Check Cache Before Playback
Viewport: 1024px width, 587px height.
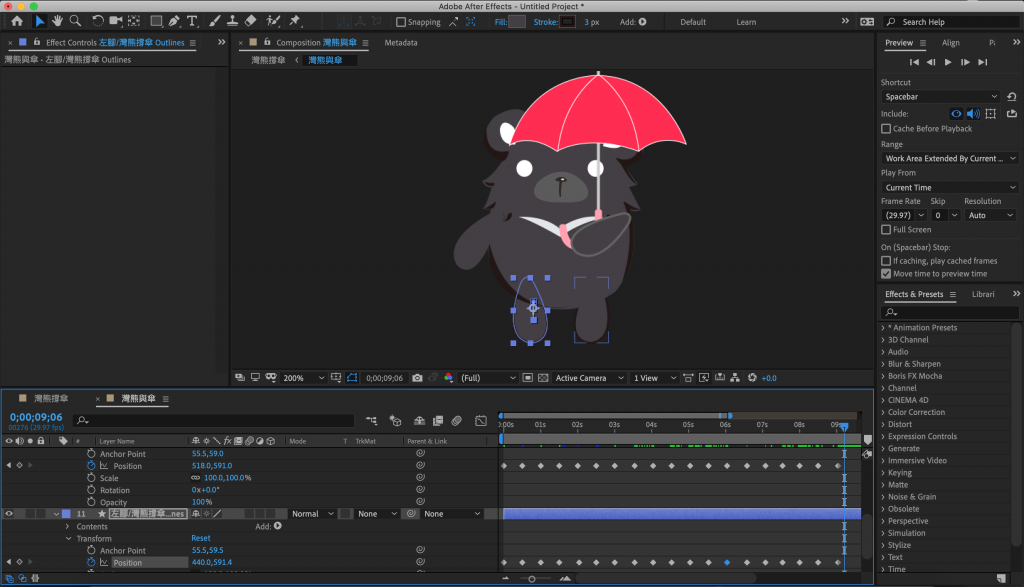(x=886, y=129)
